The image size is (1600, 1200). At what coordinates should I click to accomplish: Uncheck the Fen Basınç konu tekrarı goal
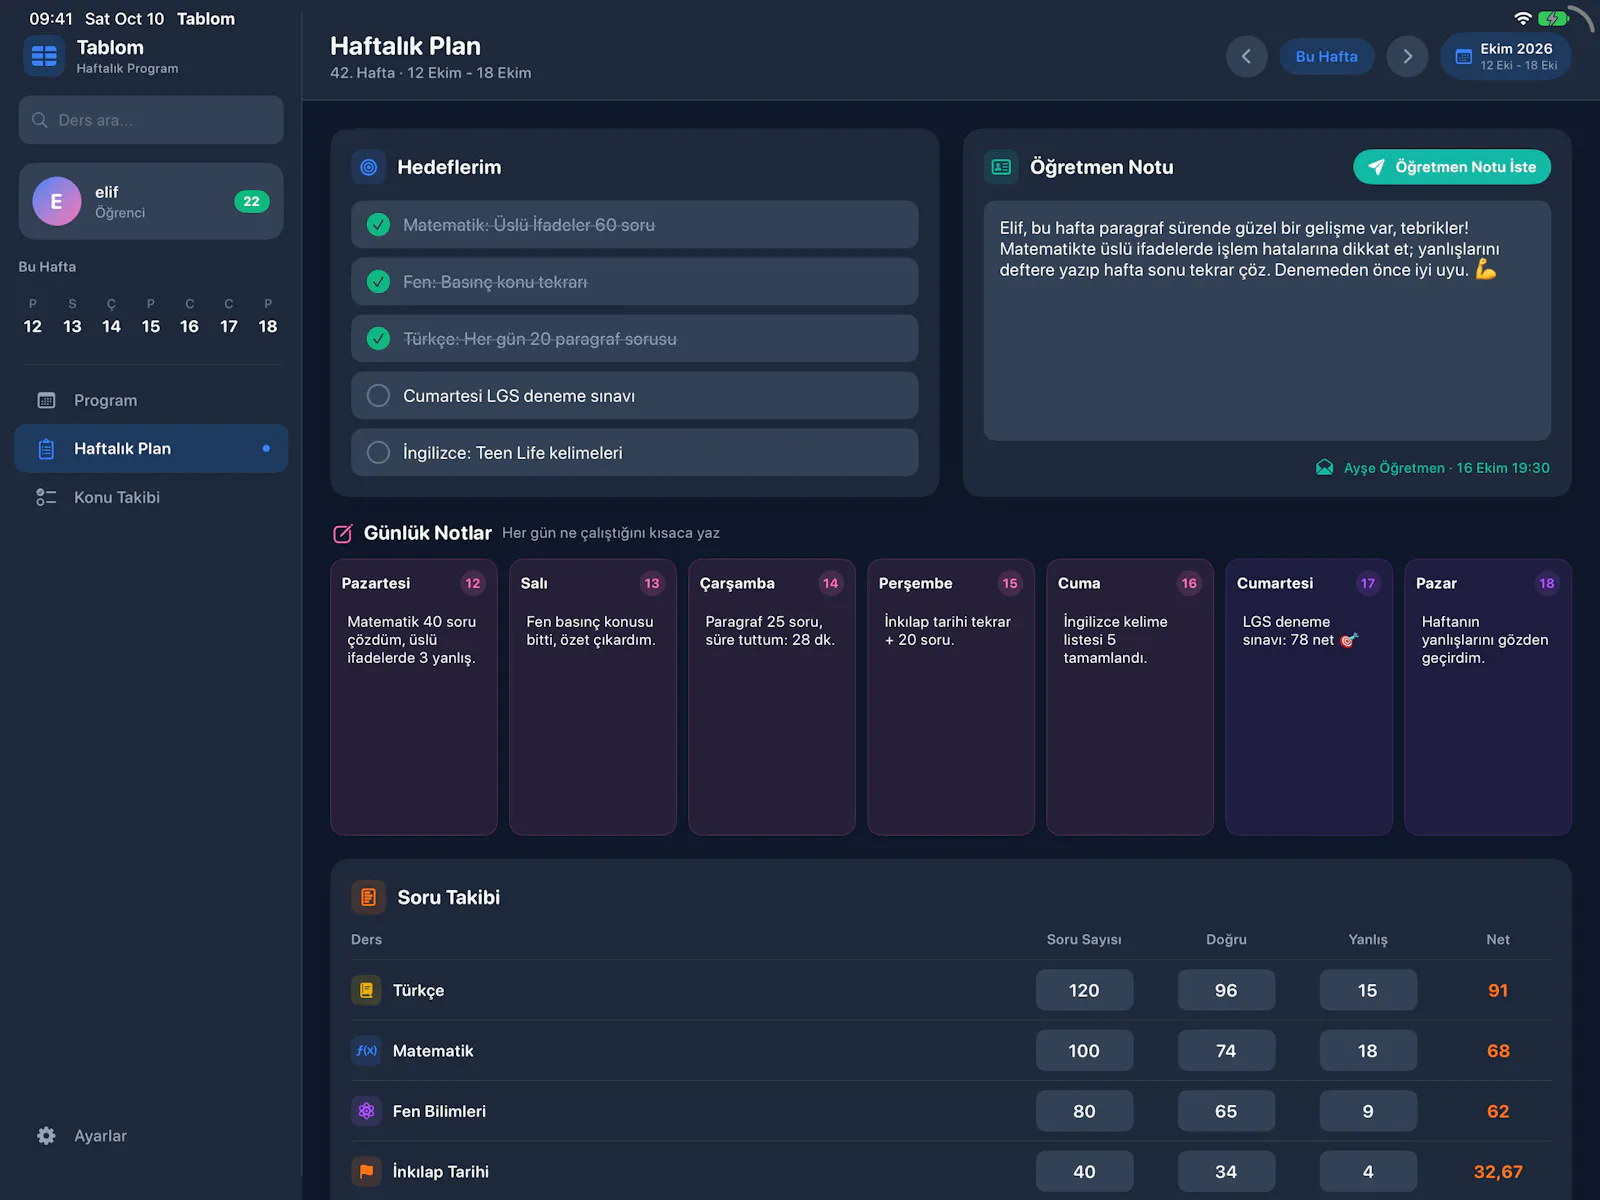coord(378,282)
